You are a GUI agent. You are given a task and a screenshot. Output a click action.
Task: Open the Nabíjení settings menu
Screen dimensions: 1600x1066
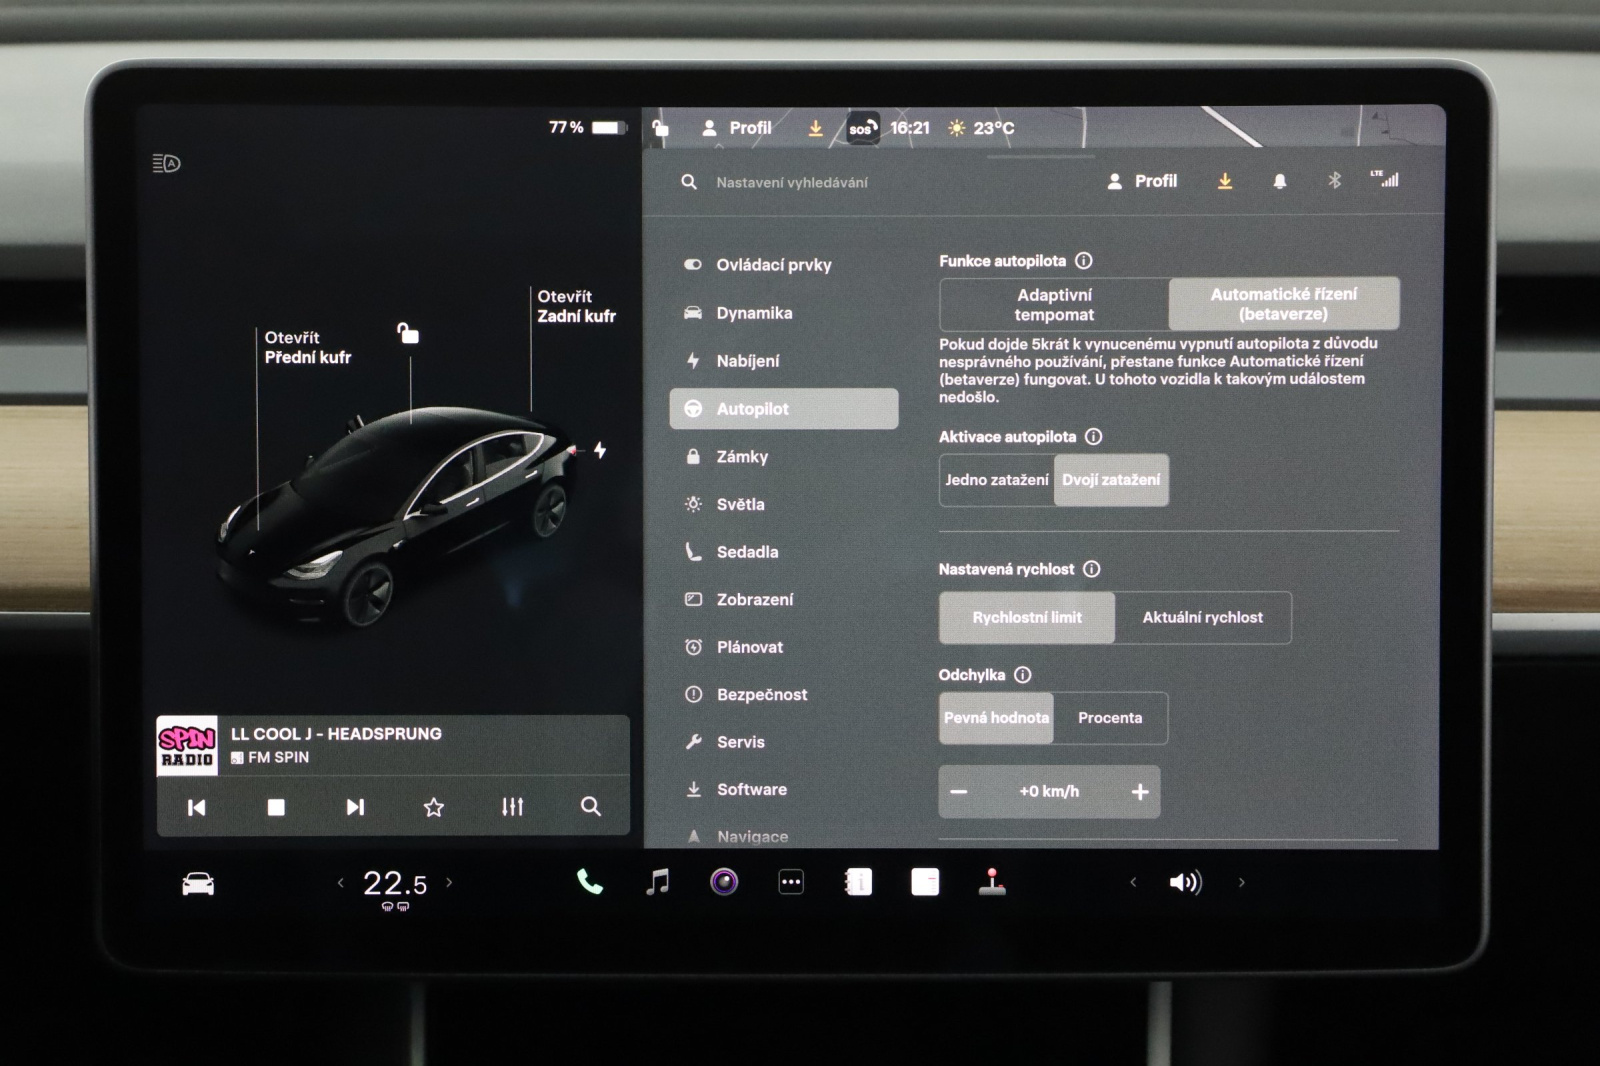[747, 361]
